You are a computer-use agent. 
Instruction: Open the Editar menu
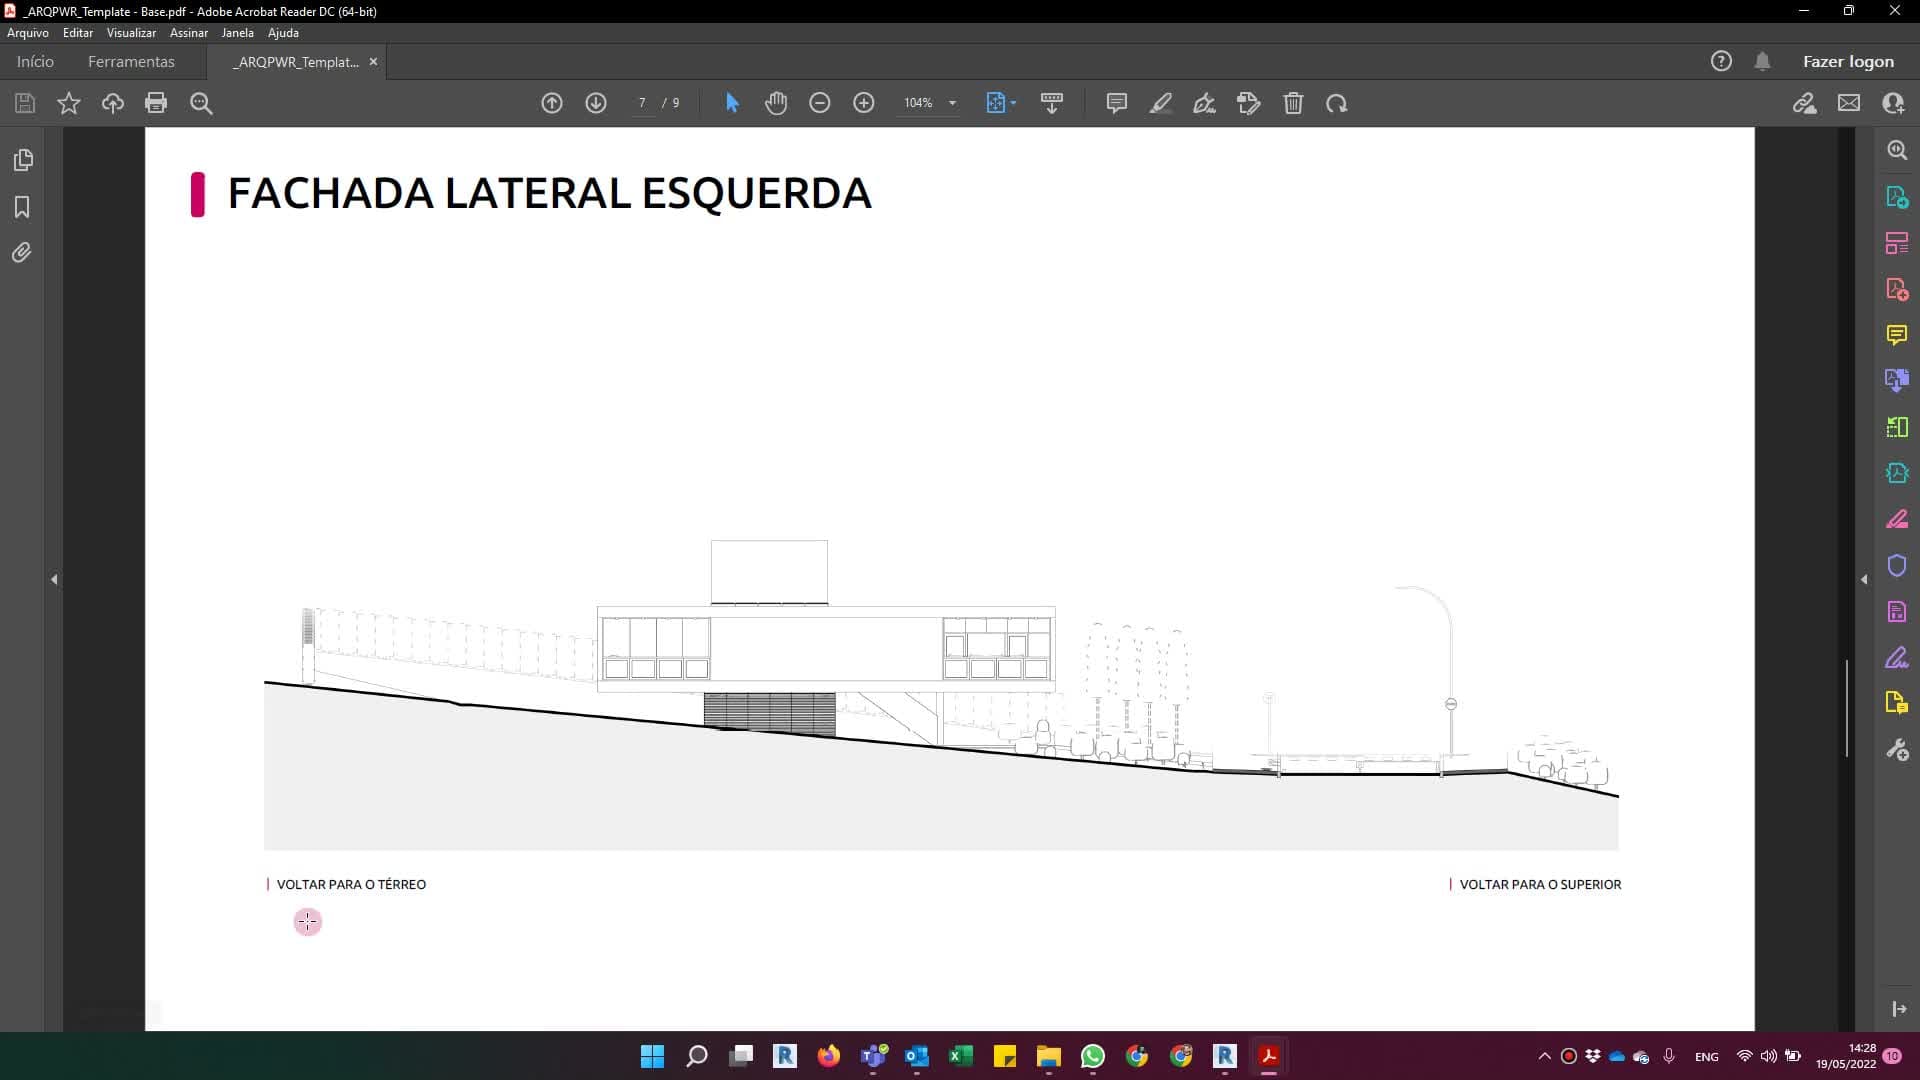point(78,33)
